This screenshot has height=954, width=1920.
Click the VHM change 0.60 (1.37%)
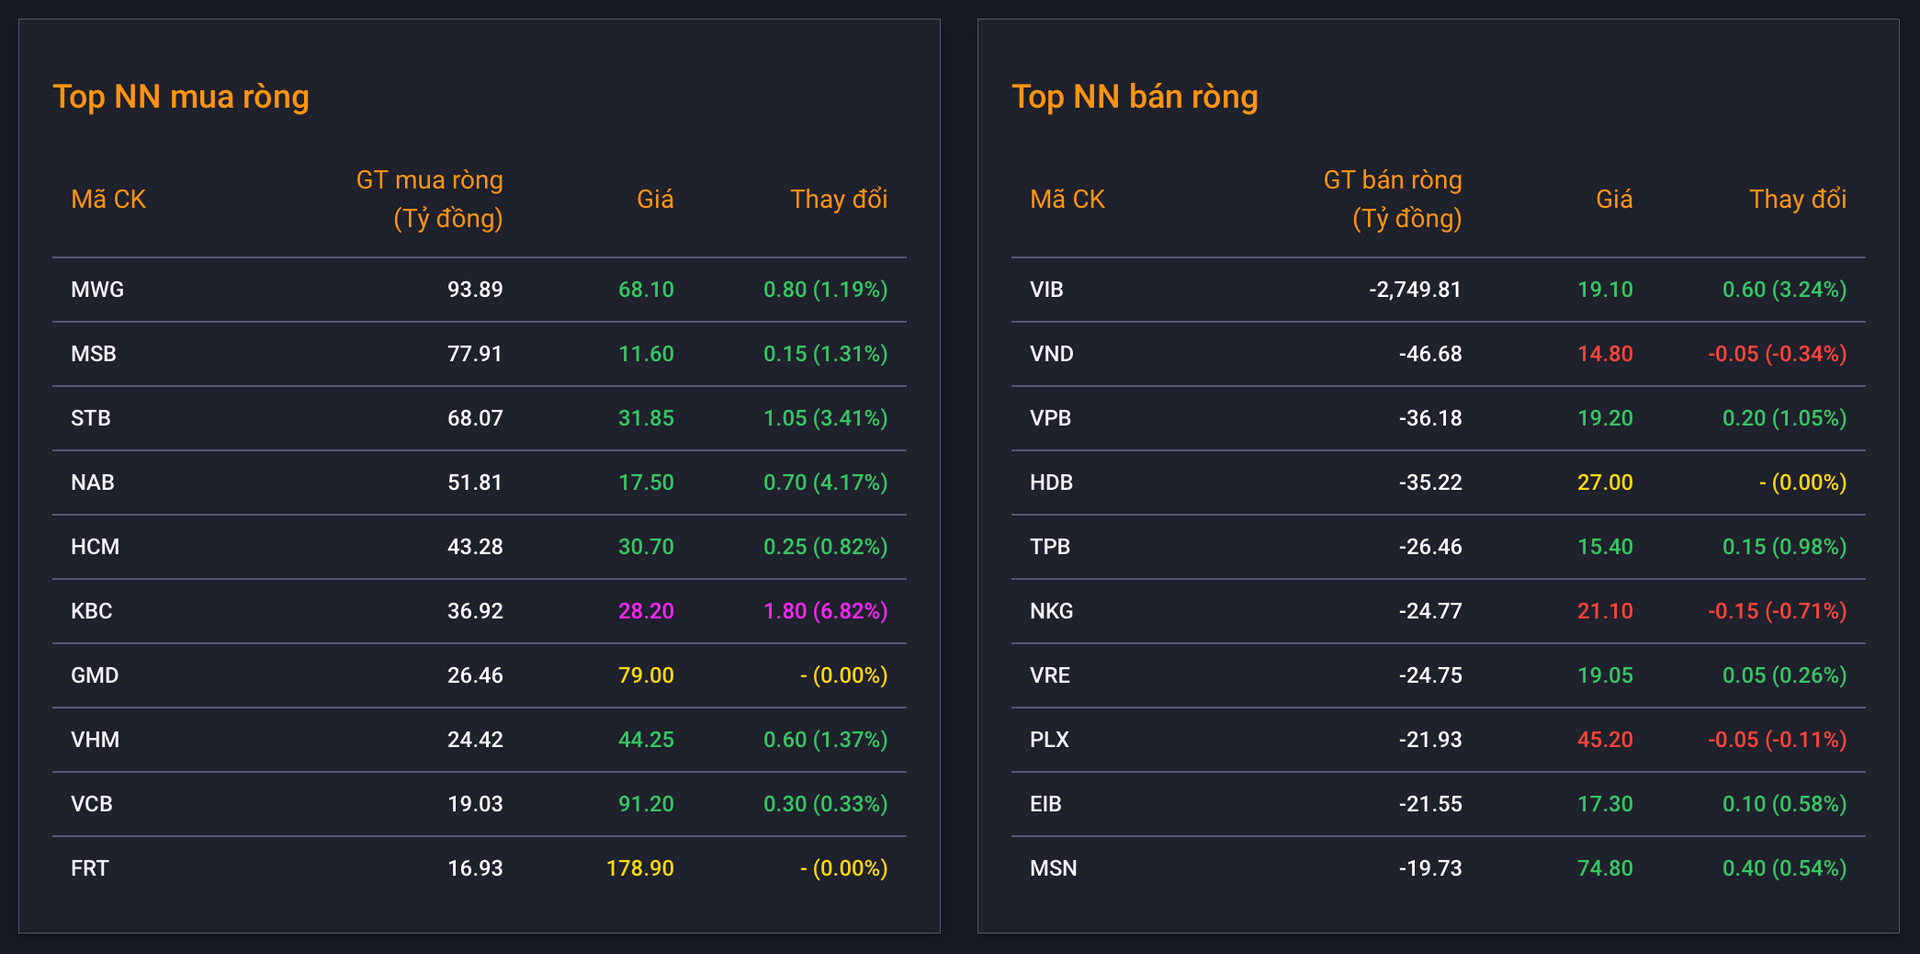point(826,740)
